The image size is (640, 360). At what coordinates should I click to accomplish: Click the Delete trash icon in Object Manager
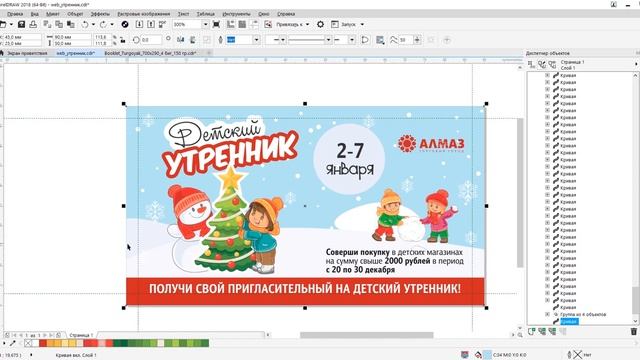tap(633, 332)
